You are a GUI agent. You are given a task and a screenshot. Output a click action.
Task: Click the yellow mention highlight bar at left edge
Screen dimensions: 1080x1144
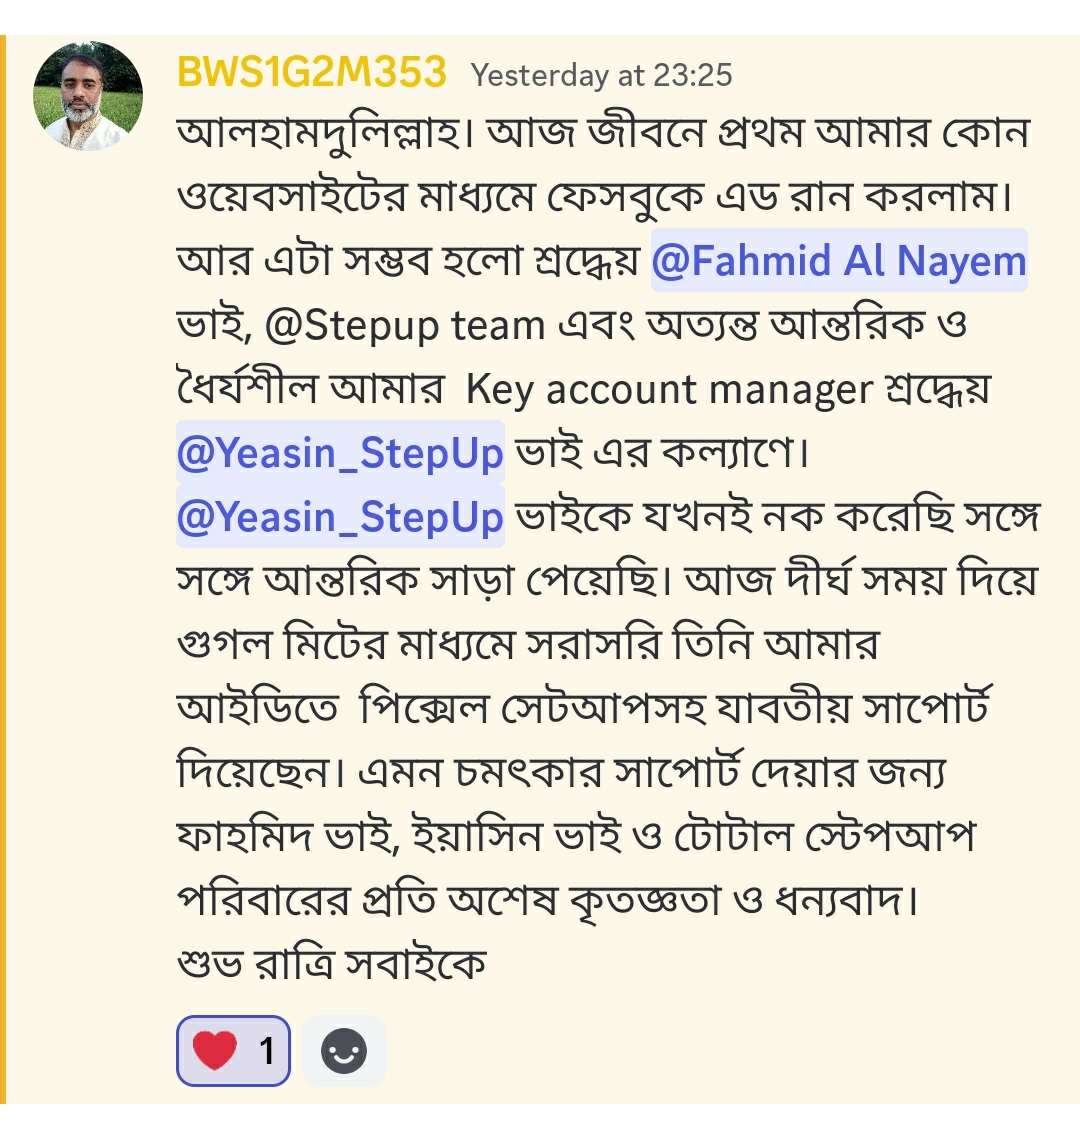coord(3,569)
